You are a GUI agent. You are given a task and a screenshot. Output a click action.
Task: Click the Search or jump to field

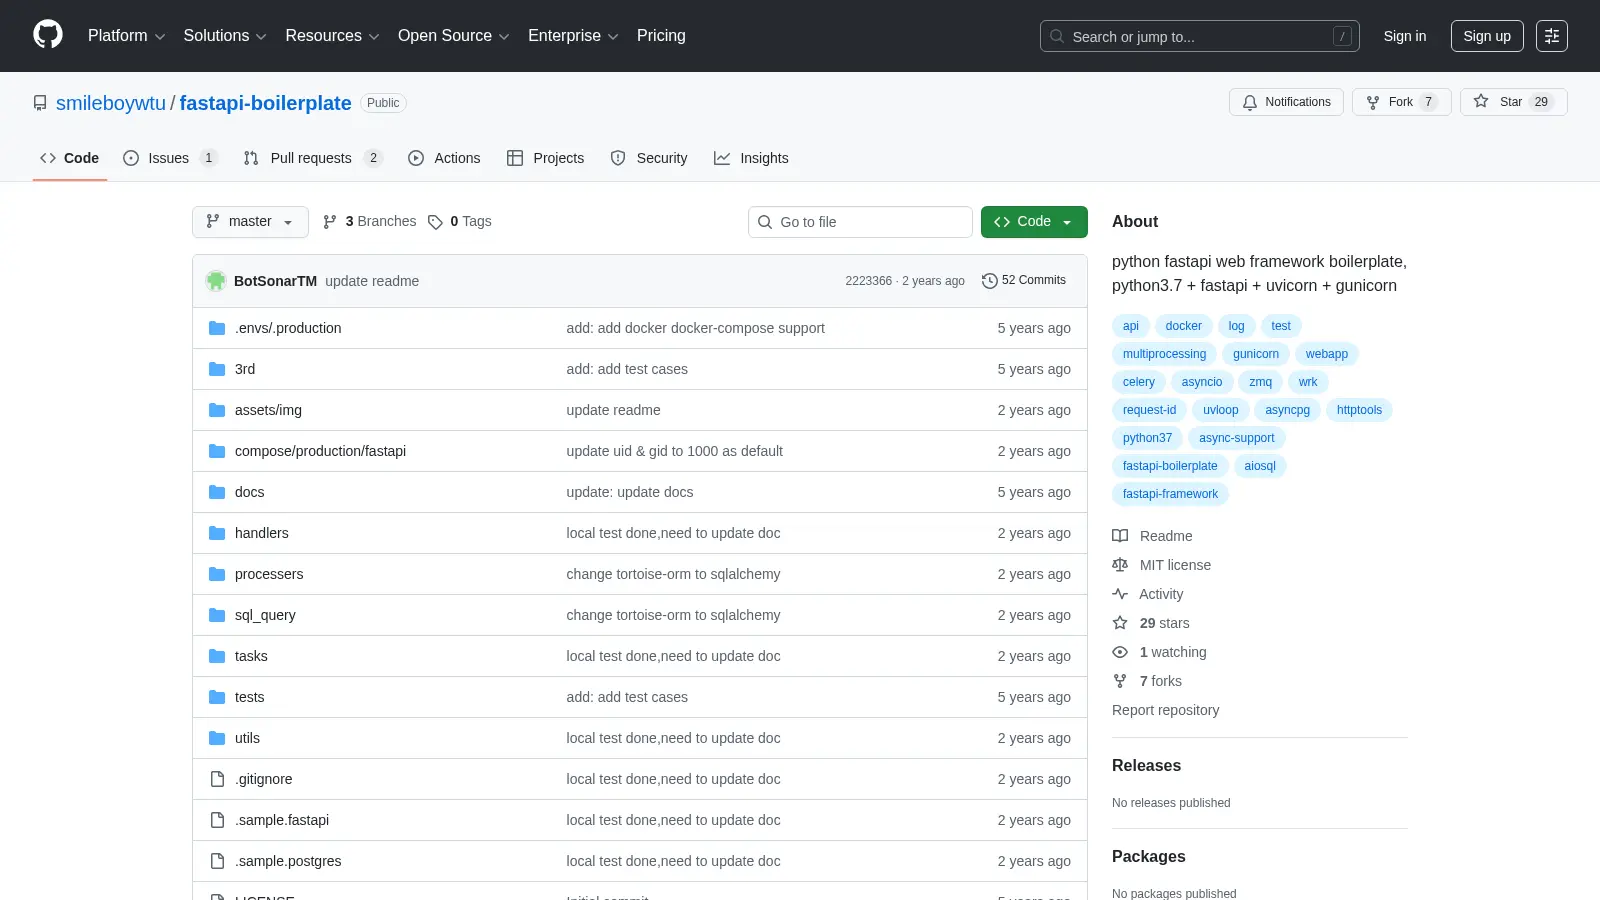(x=1200, y=36)
